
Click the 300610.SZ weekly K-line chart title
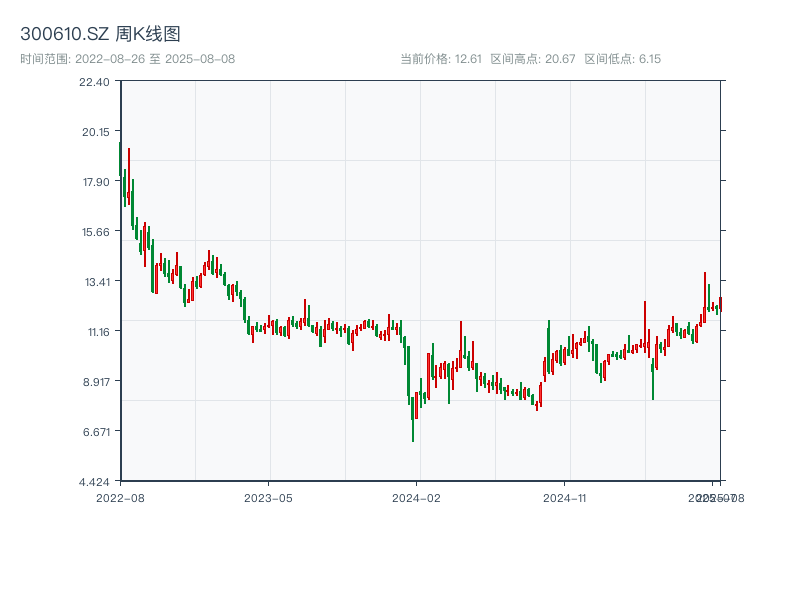pos(100,35)
